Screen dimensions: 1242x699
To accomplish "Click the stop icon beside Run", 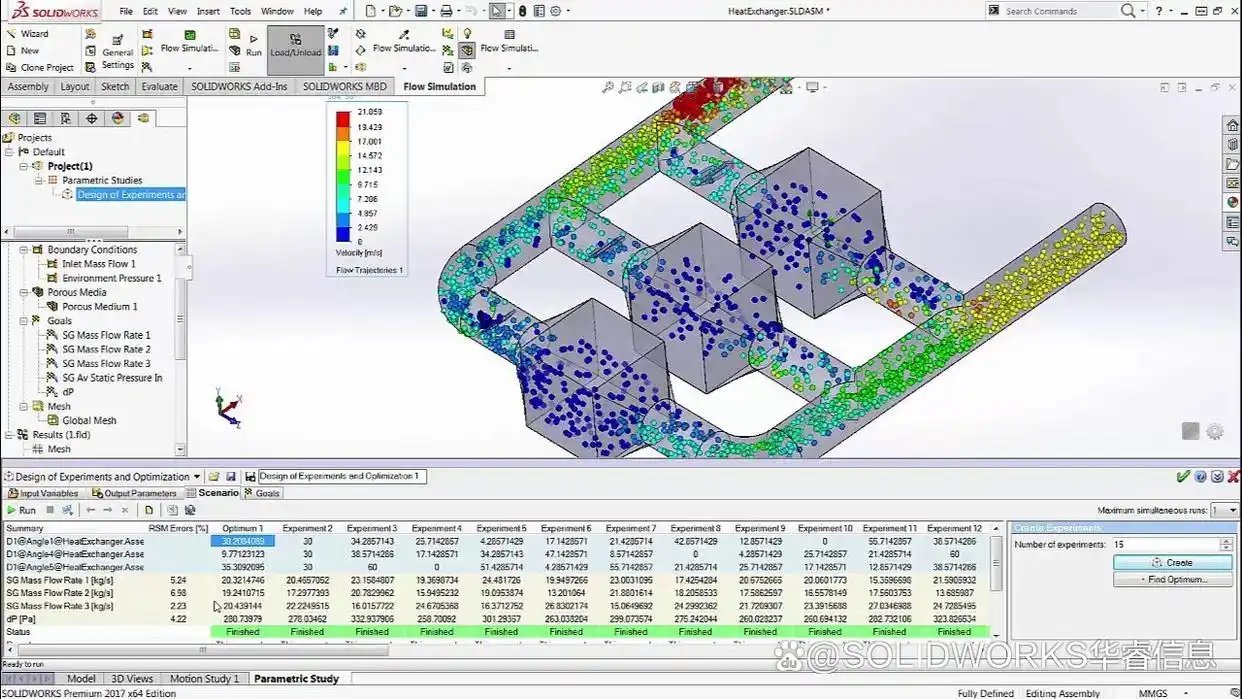I will click(50, 510).
